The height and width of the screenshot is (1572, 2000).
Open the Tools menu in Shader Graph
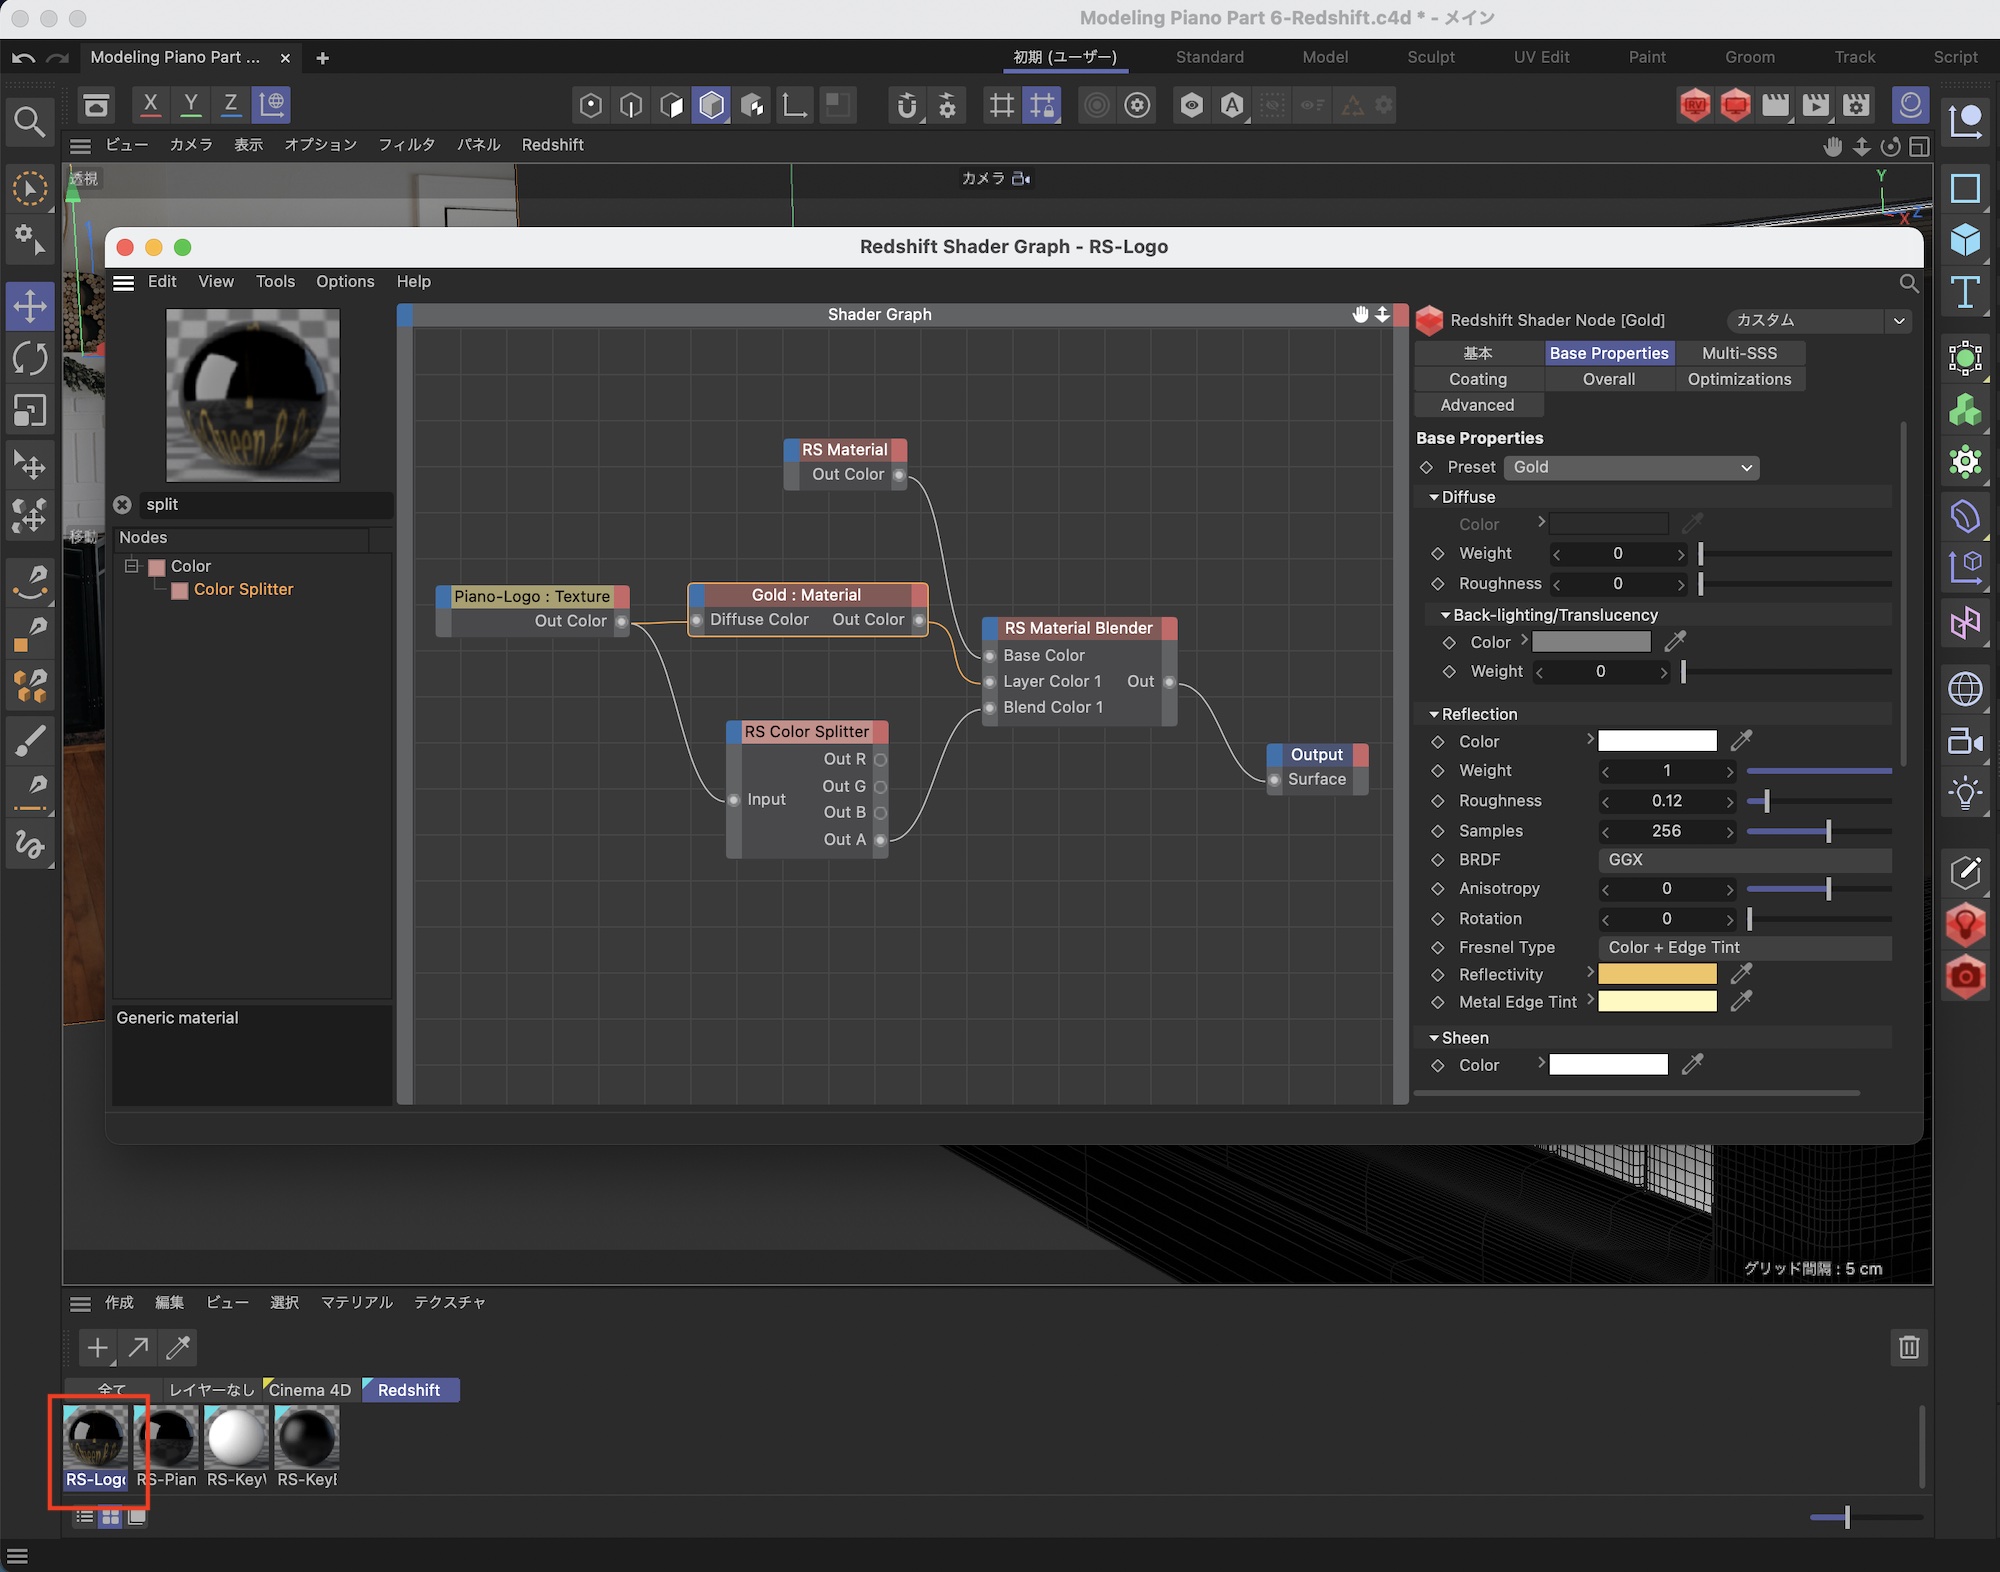click(x=275, y=281)
